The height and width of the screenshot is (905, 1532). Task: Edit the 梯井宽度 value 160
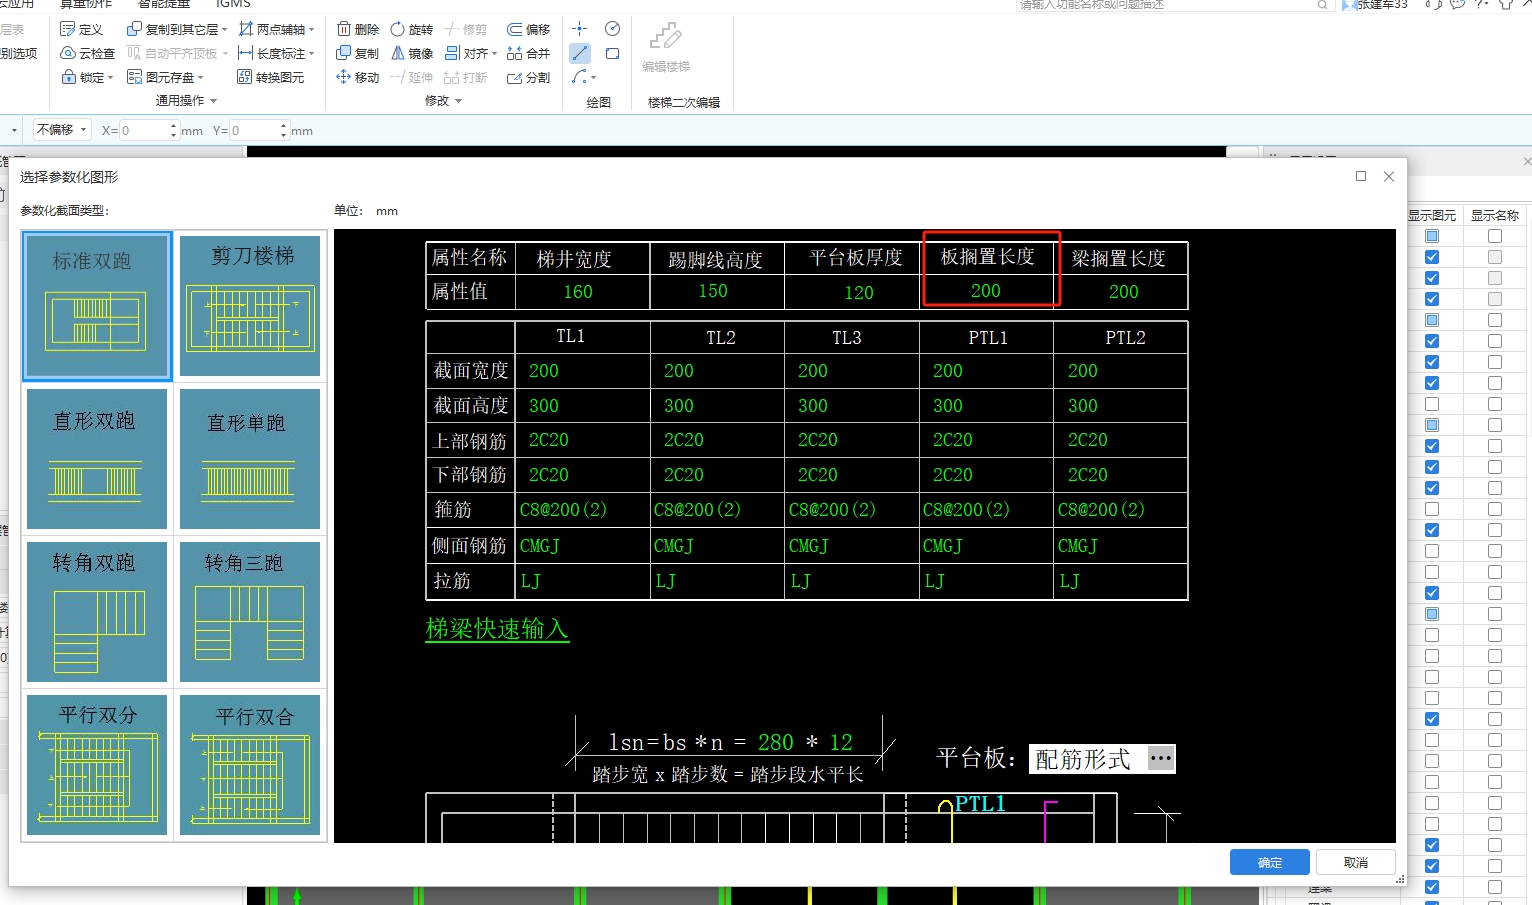coord(578,292)
